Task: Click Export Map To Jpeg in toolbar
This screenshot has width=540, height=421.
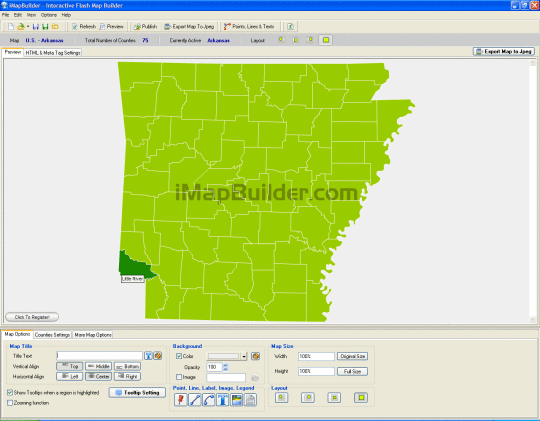Action: click(189, 27)
